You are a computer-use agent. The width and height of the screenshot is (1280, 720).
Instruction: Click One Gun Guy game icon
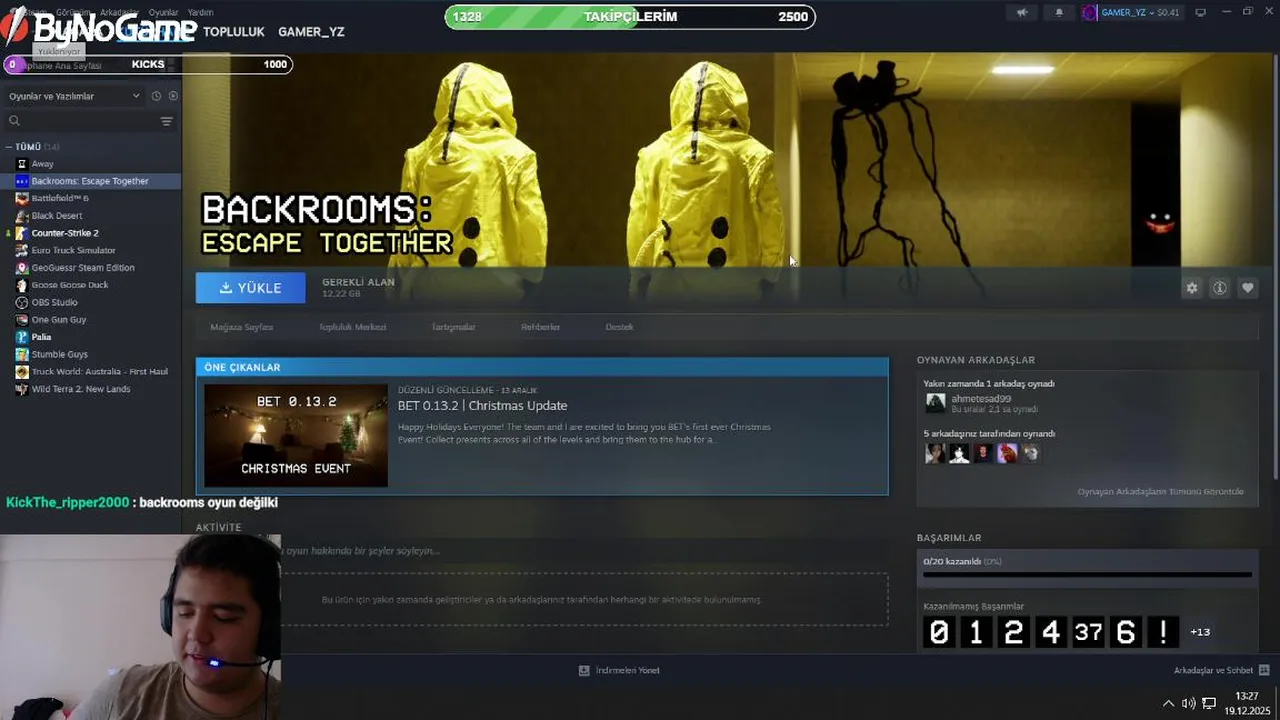[x=22, y=320]
